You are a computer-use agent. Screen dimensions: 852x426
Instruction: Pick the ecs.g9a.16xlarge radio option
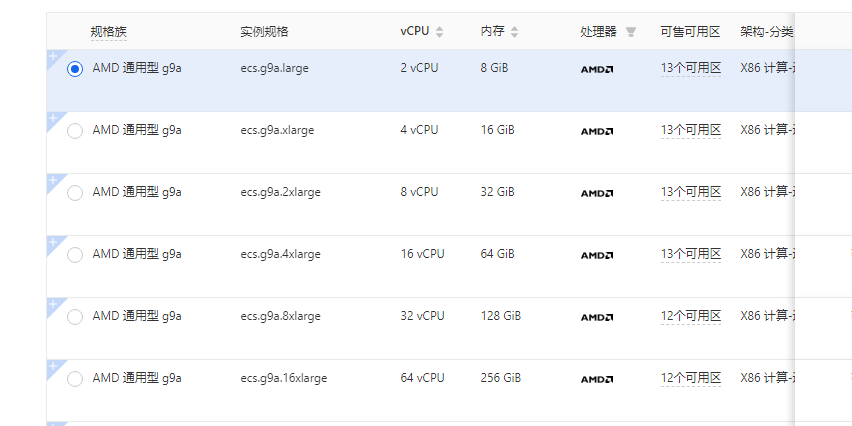[x=75, y=379]
